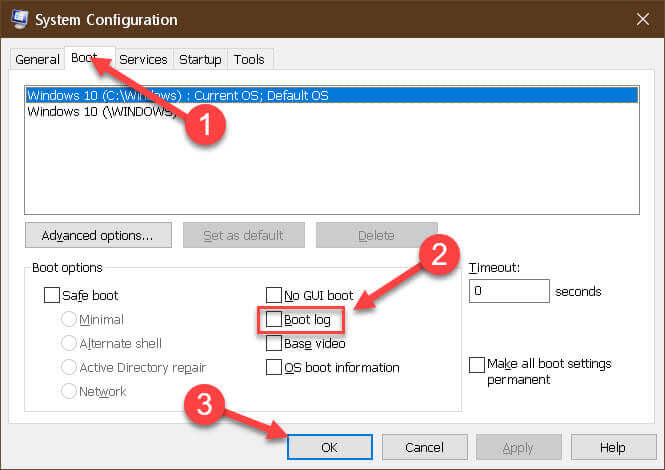The image size is (665, 470).
Task: Switch to the General tab
Action: coord(37,59)
